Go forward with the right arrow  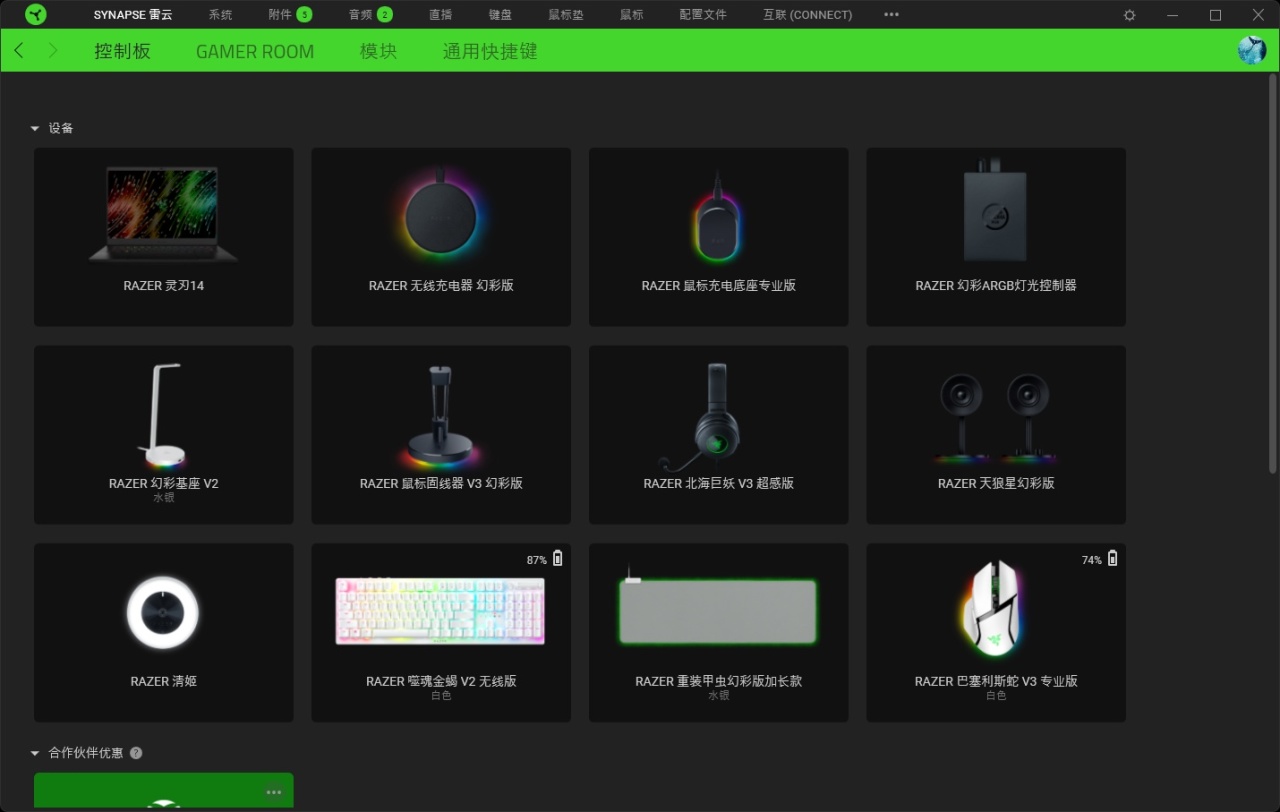pos(53,50)
